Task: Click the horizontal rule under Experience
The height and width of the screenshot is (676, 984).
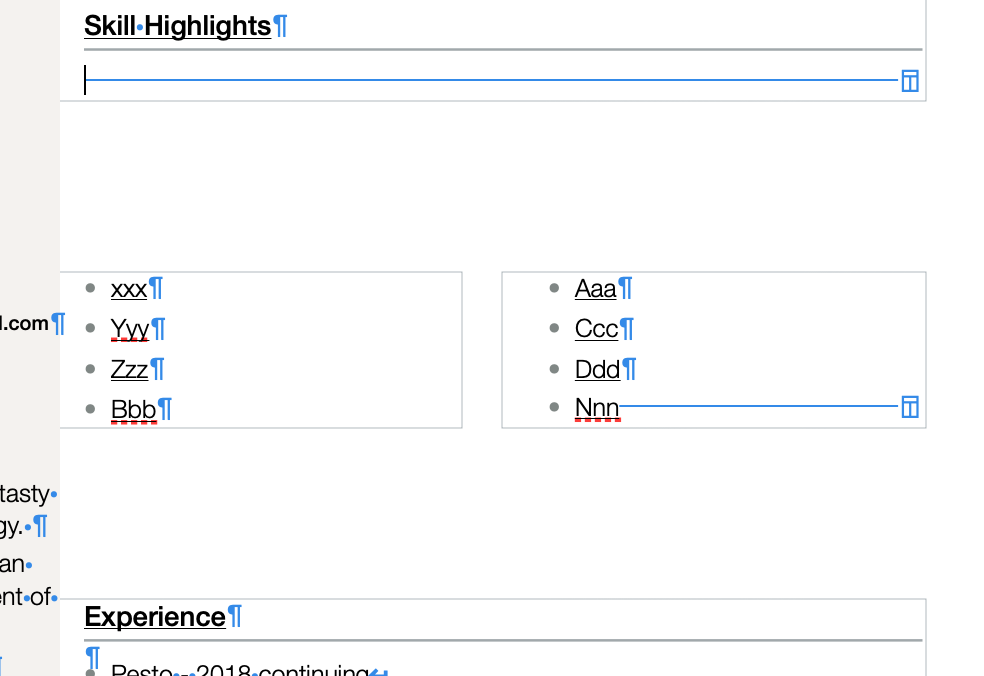Action: [500, 640]
